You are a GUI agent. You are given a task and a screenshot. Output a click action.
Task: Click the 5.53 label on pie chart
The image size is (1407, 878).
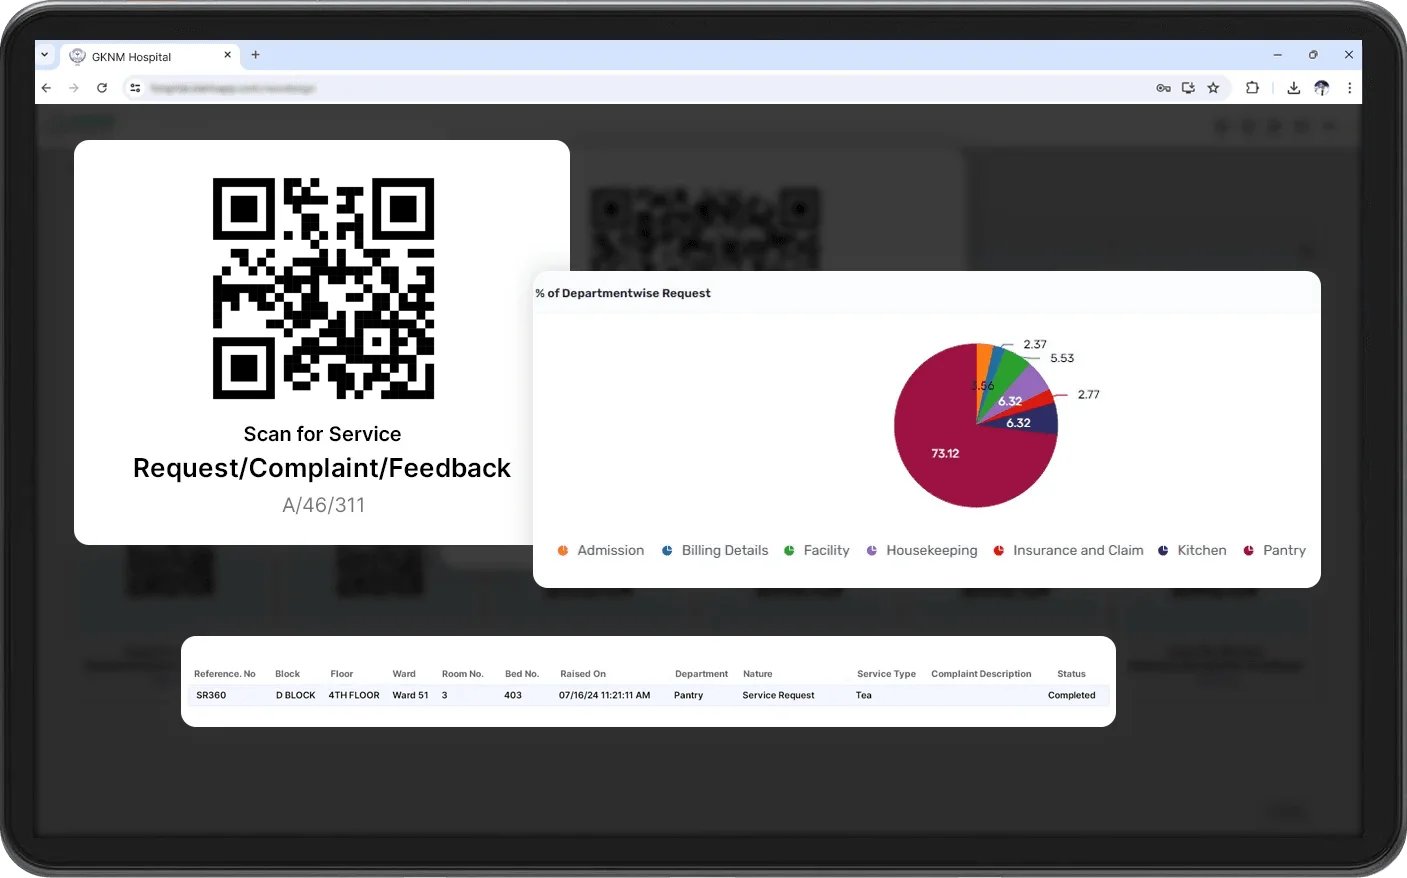1062,358
